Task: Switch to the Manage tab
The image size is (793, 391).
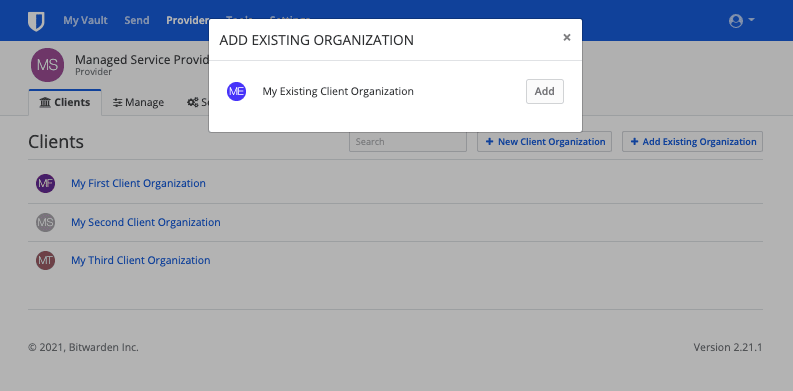Action: click(139, 102)
